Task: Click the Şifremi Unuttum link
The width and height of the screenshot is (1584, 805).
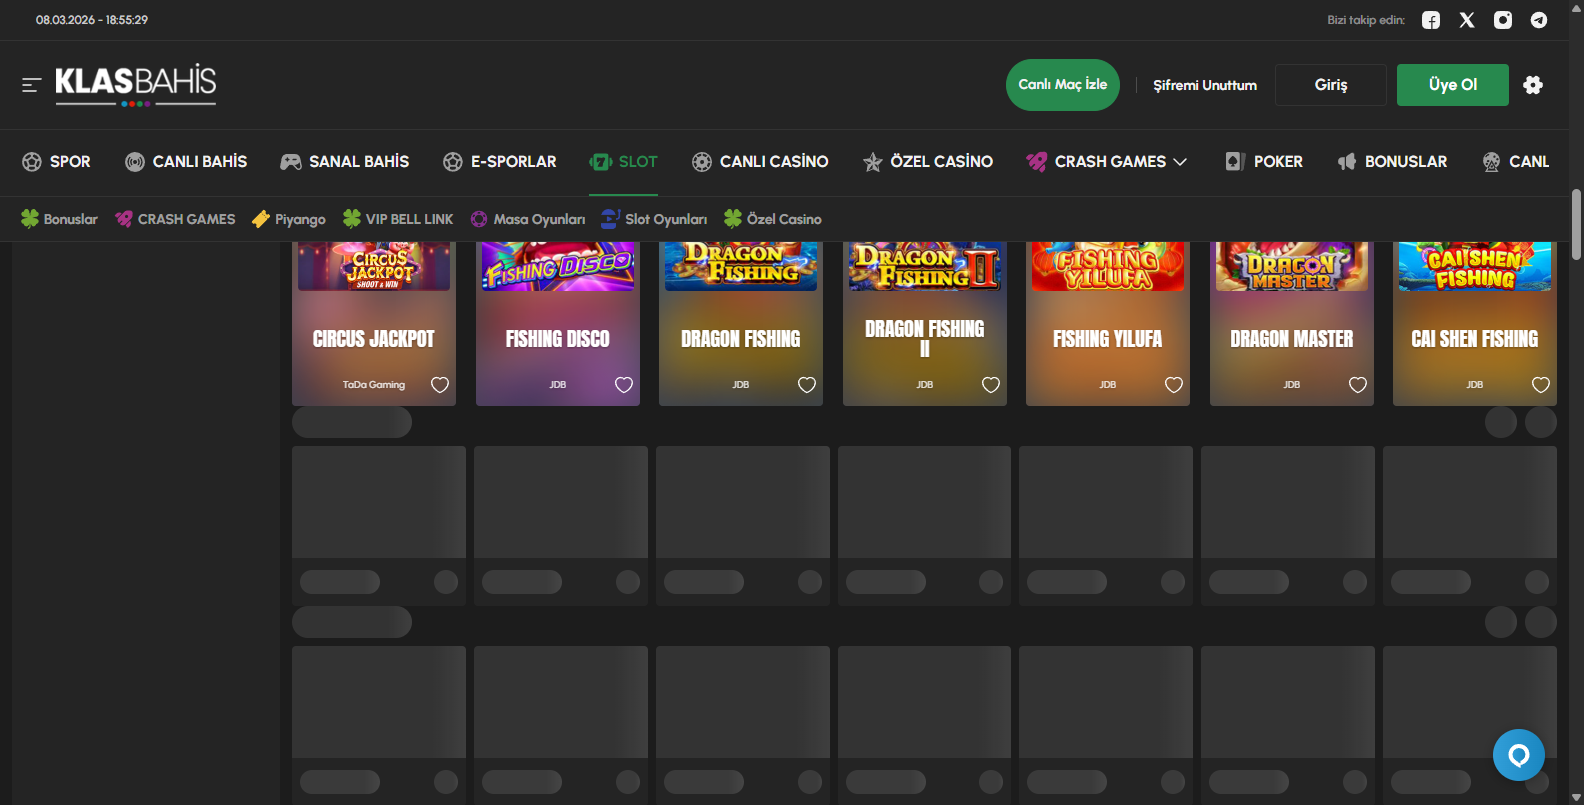Action: click(x=1205, y=85)
